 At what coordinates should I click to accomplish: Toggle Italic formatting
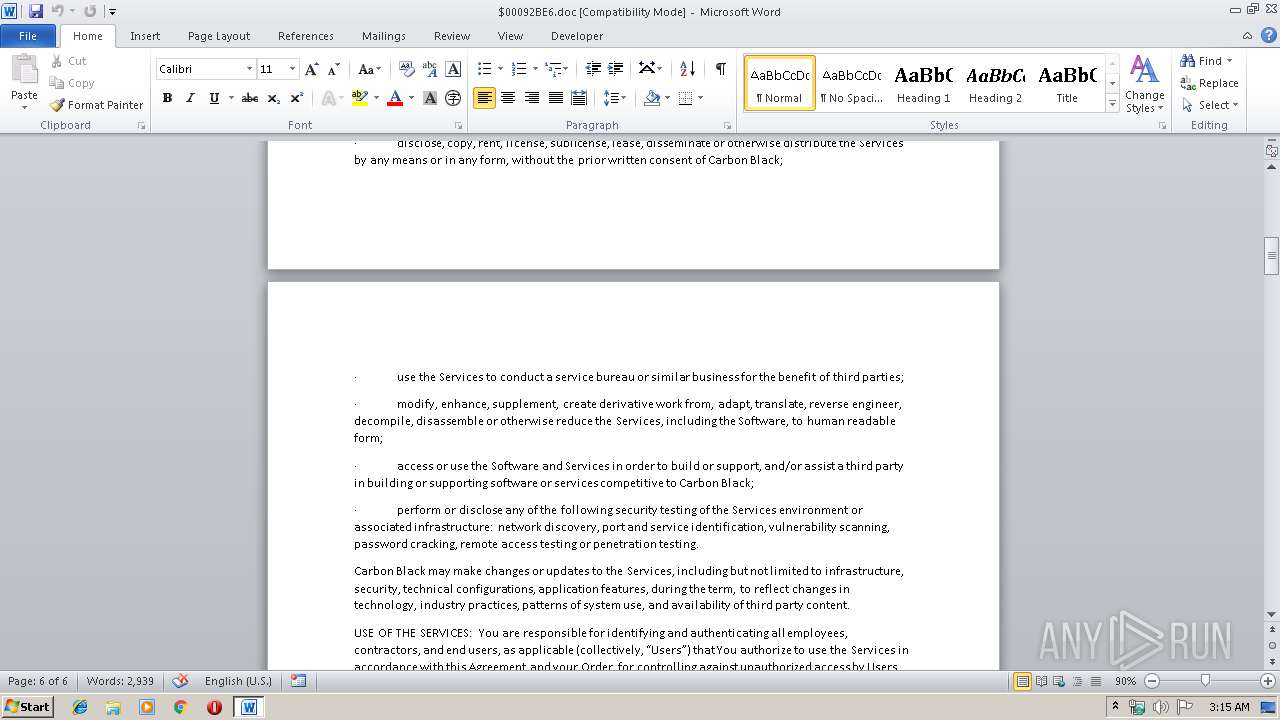(x=190, y=98)
